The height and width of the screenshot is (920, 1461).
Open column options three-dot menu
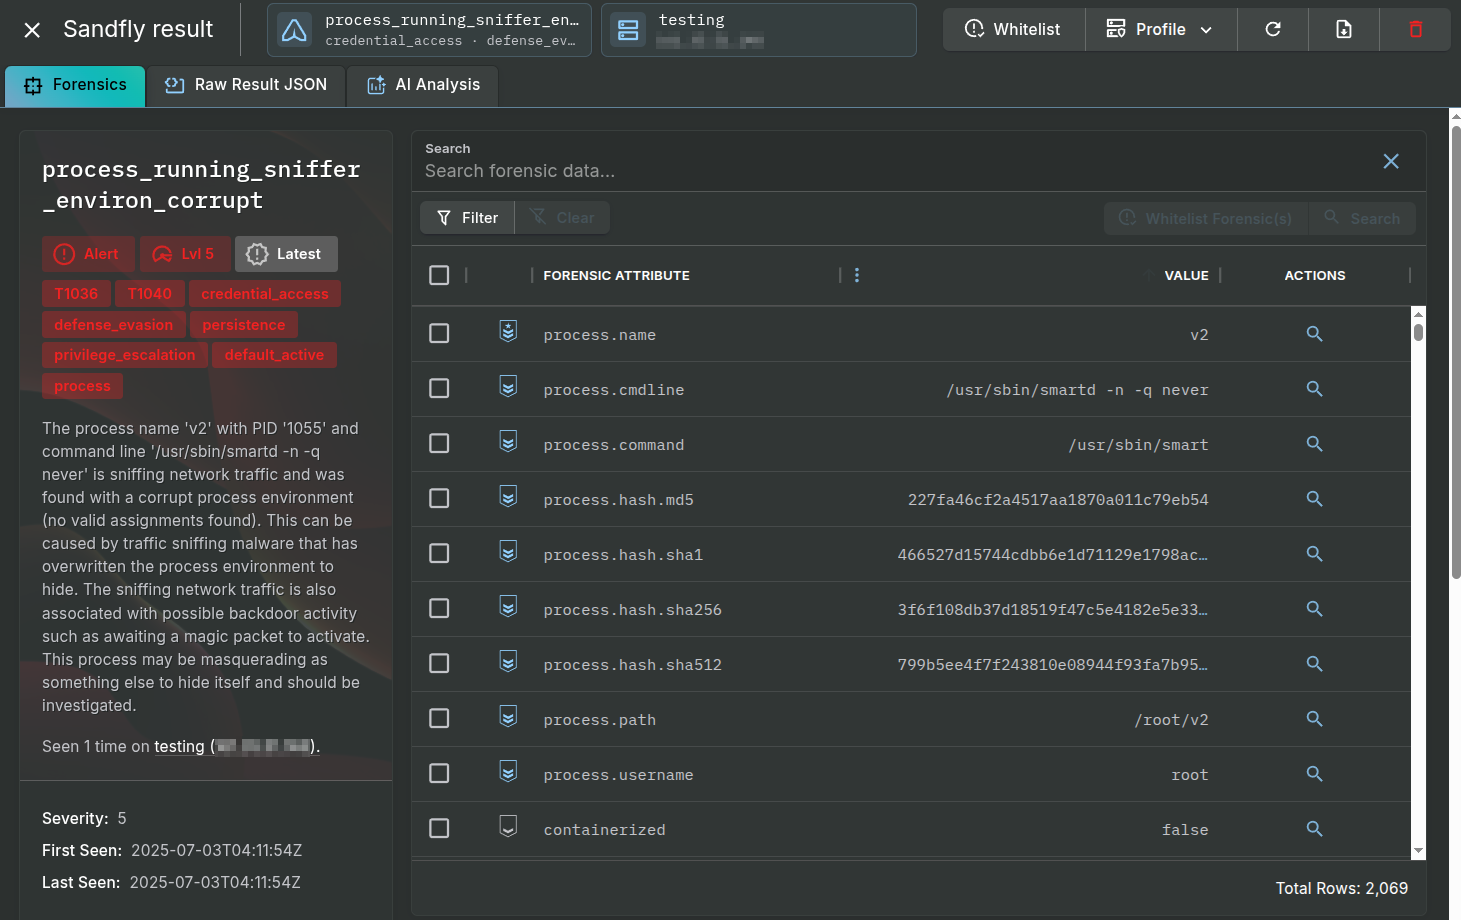coord(857,275)
